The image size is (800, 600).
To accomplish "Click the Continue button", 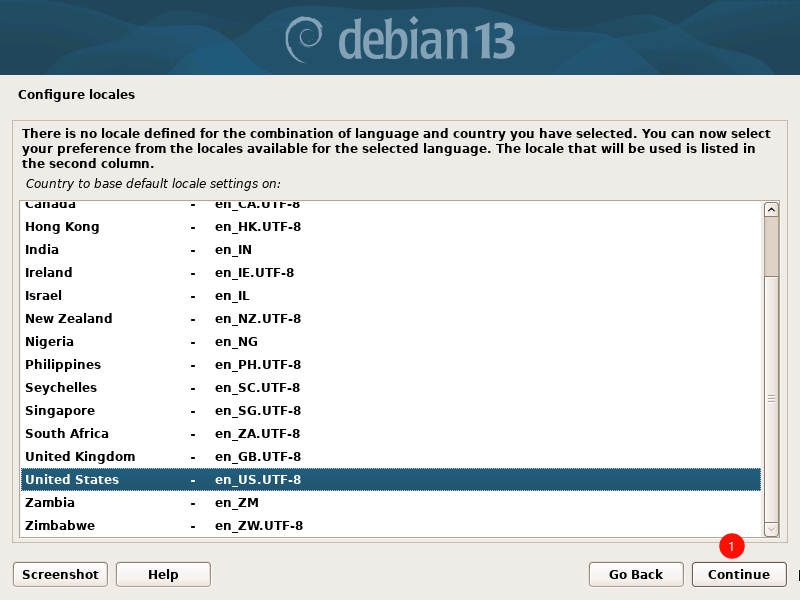I will point(739,574).
